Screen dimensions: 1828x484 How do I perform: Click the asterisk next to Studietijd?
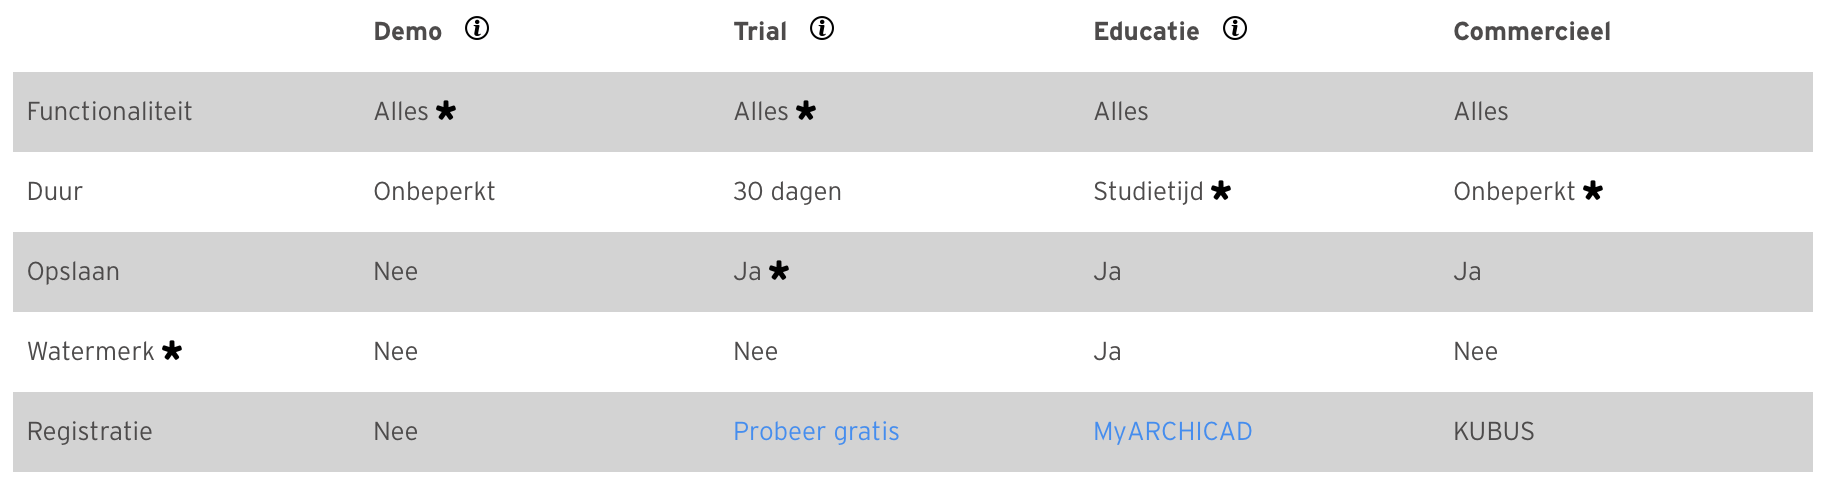point(1221,191)
